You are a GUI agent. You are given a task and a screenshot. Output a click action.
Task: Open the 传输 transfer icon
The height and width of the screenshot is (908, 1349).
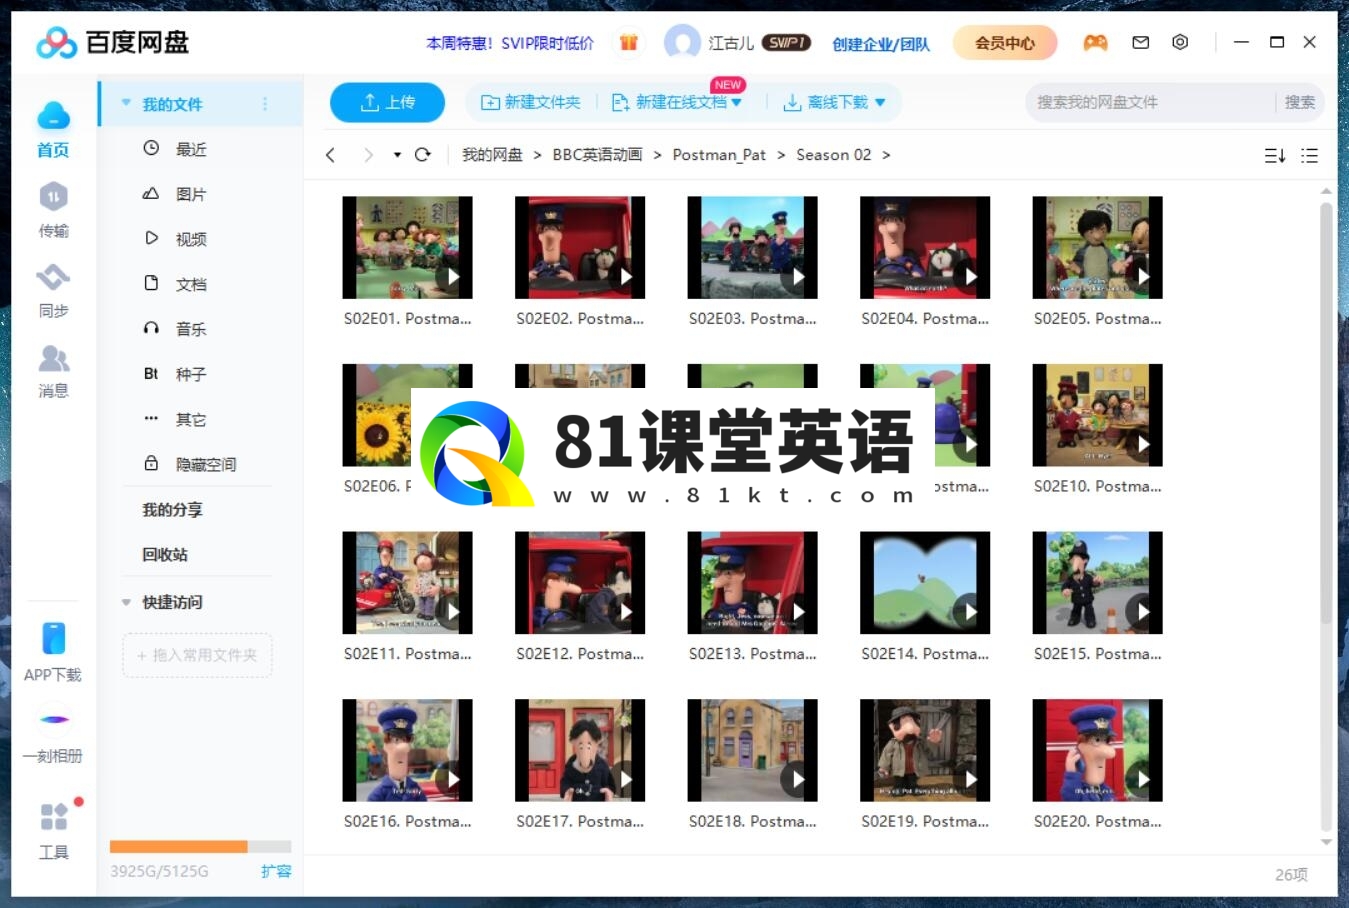point(53,197)
